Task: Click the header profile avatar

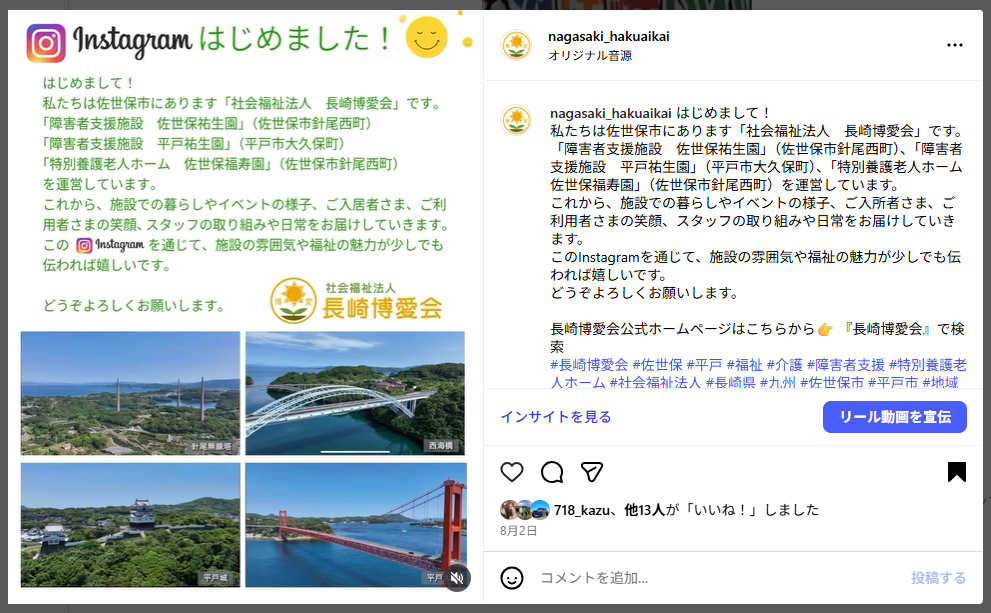Action: [517, 46]
